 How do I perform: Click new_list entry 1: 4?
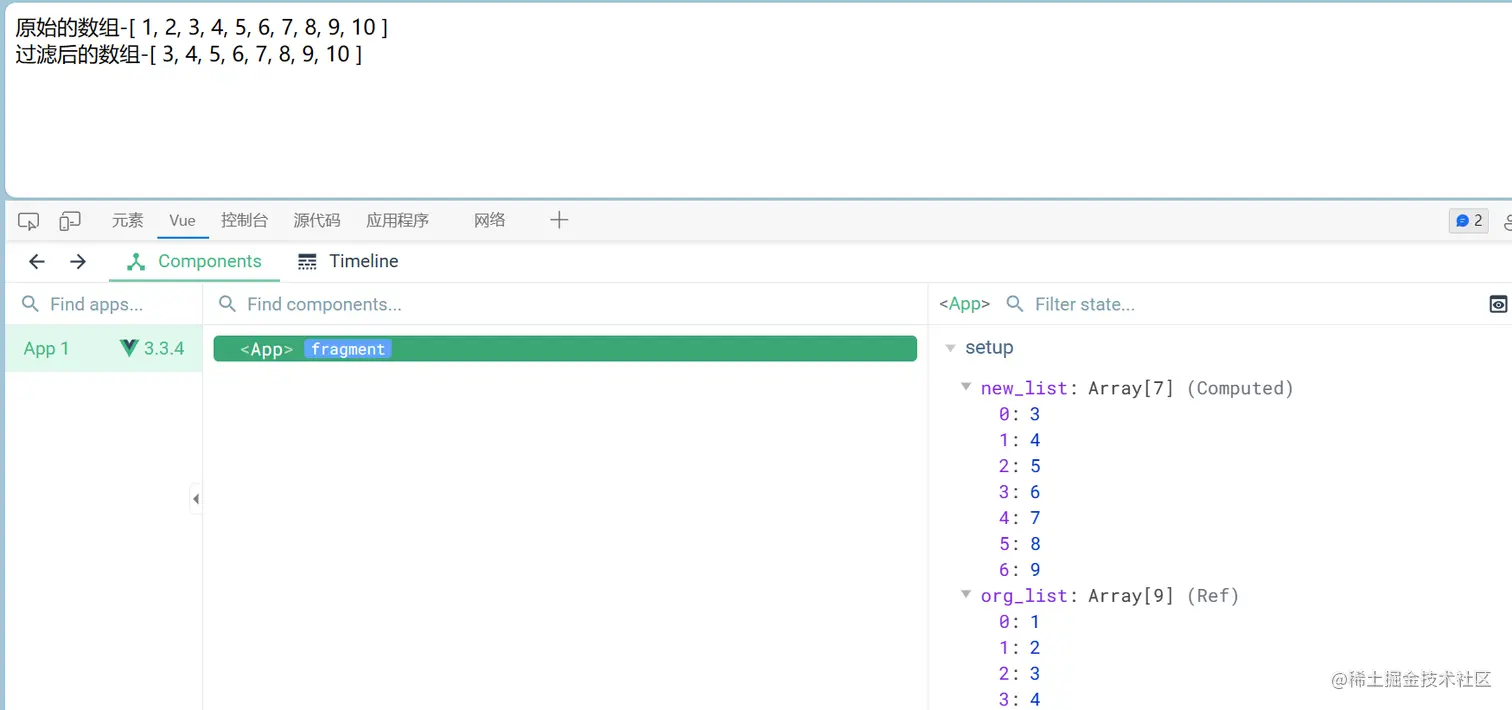1020,440
